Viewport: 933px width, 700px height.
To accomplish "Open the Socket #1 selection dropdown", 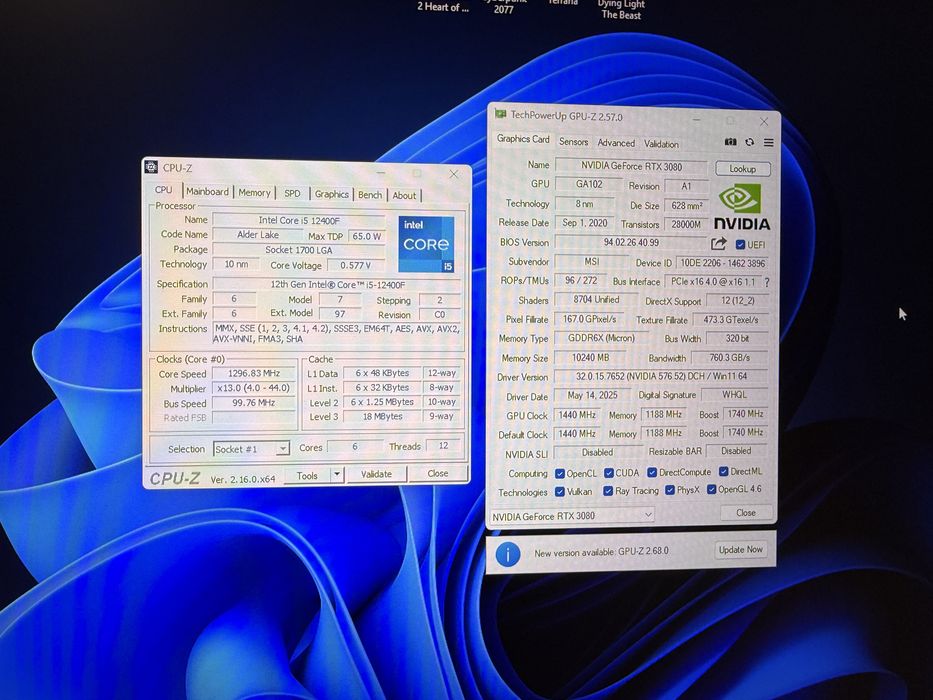I will coord(251,449).
